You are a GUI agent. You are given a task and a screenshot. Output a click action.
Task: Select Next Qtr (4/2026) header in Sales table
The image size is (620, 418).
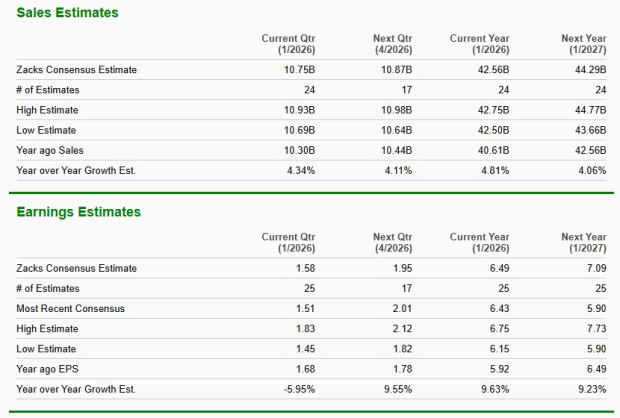pos(393,44)
